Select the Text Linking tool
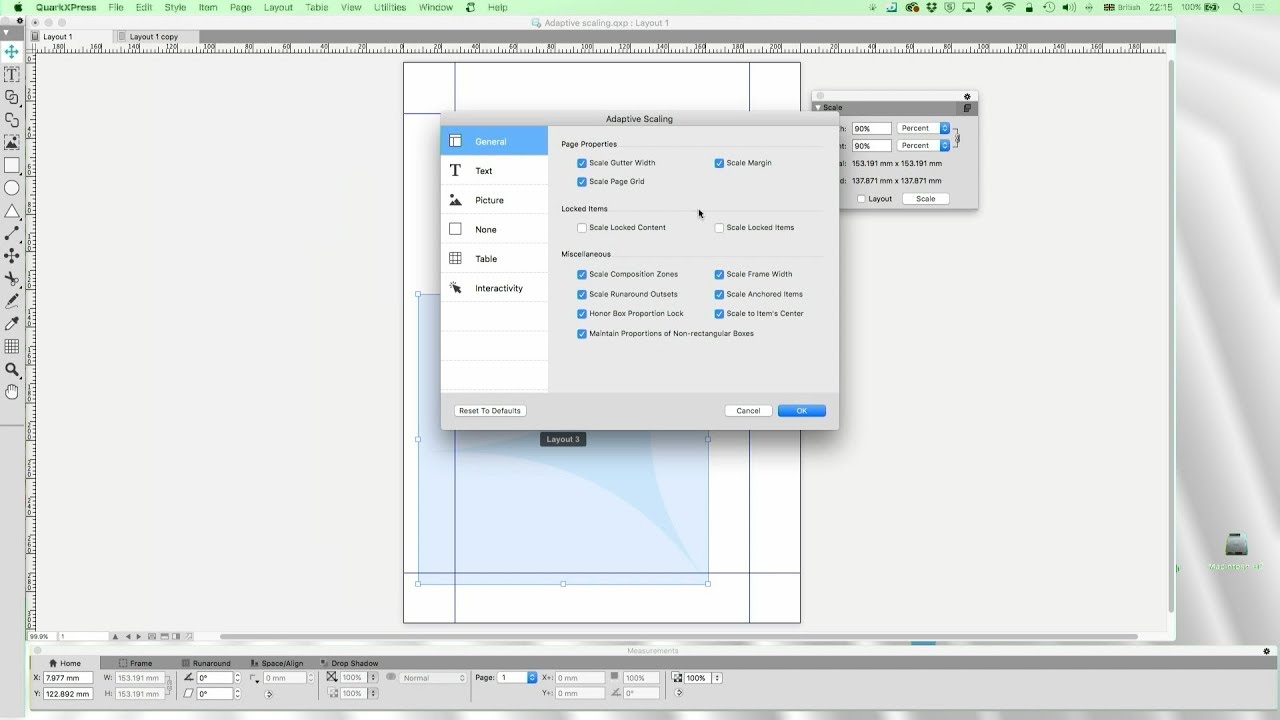1280x720 pixels. point(12,97)
